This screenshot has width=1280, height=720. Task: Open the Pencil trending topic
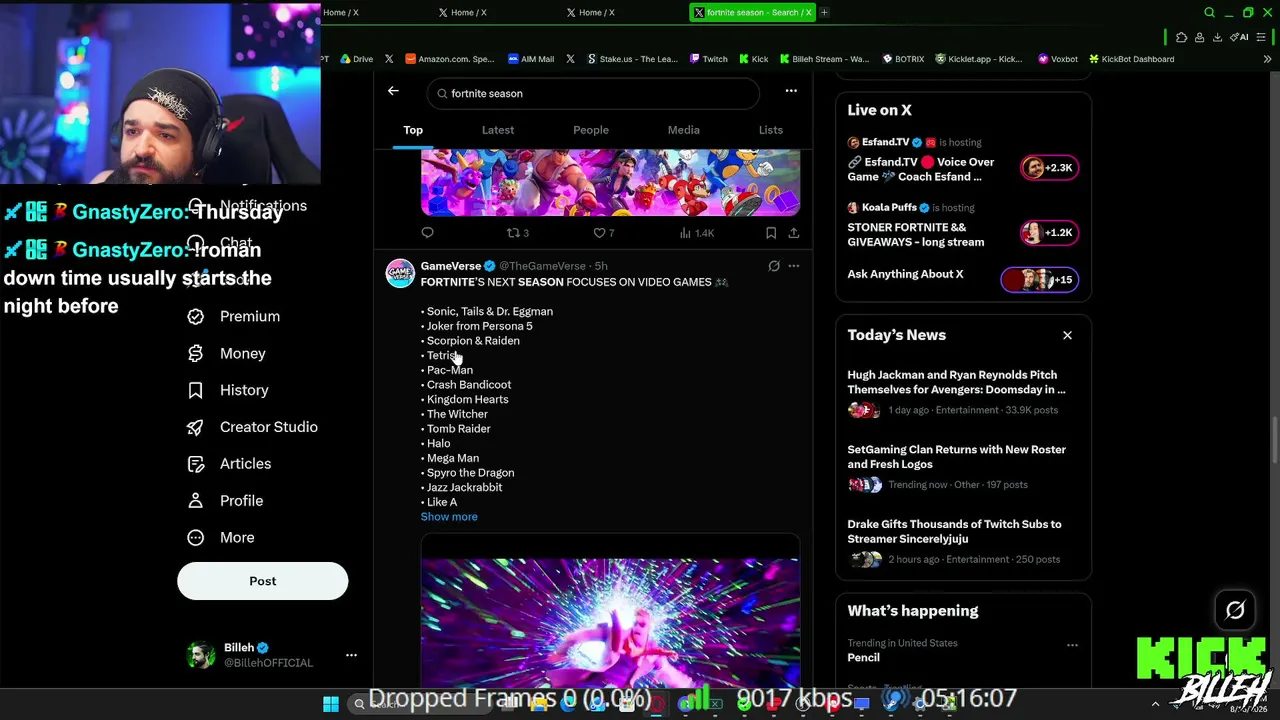864,658
